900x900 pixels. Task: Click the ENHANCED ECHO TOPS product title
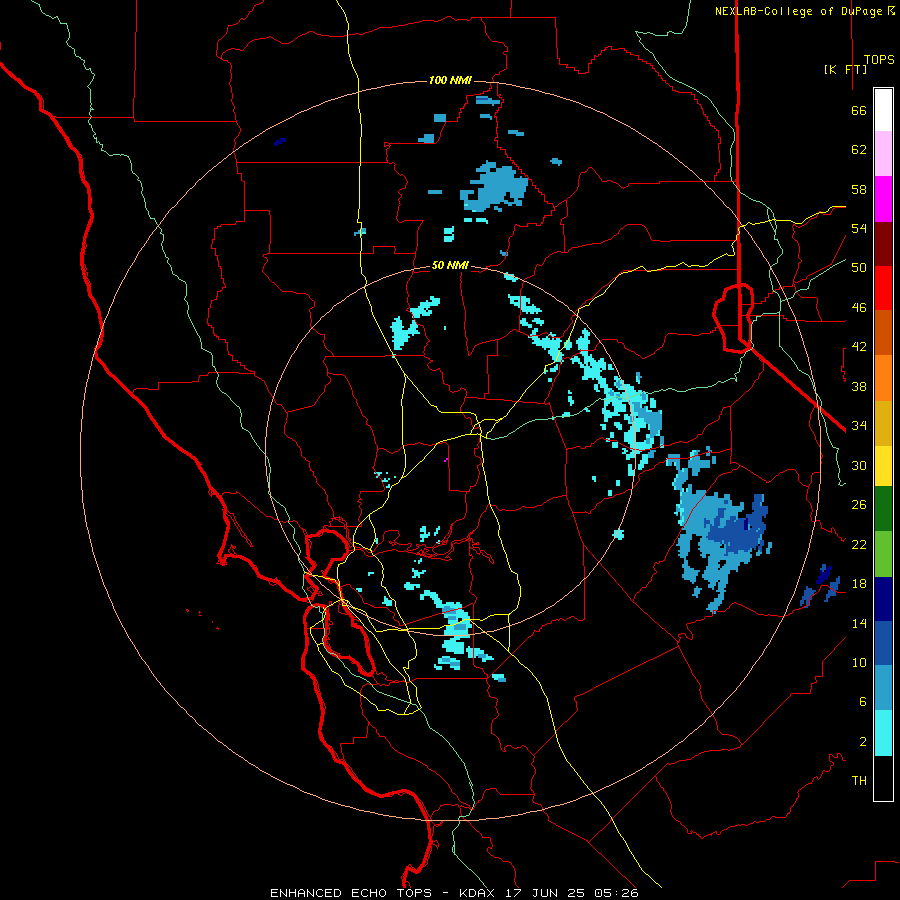[351, 893]
